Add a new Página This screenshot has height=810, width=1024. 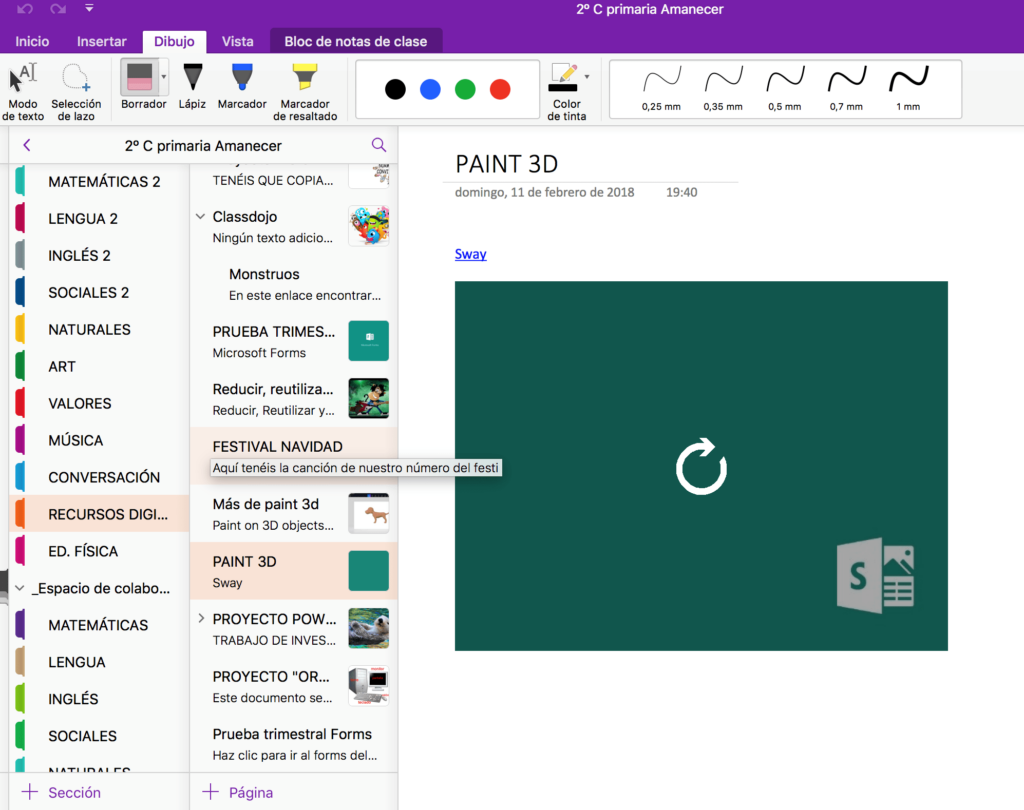tap(238, 792)
